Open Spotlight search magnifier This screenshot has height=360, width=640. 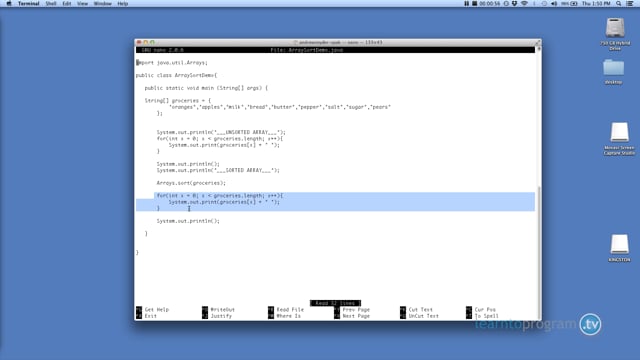pyautogui.click(x=619, y=4)
